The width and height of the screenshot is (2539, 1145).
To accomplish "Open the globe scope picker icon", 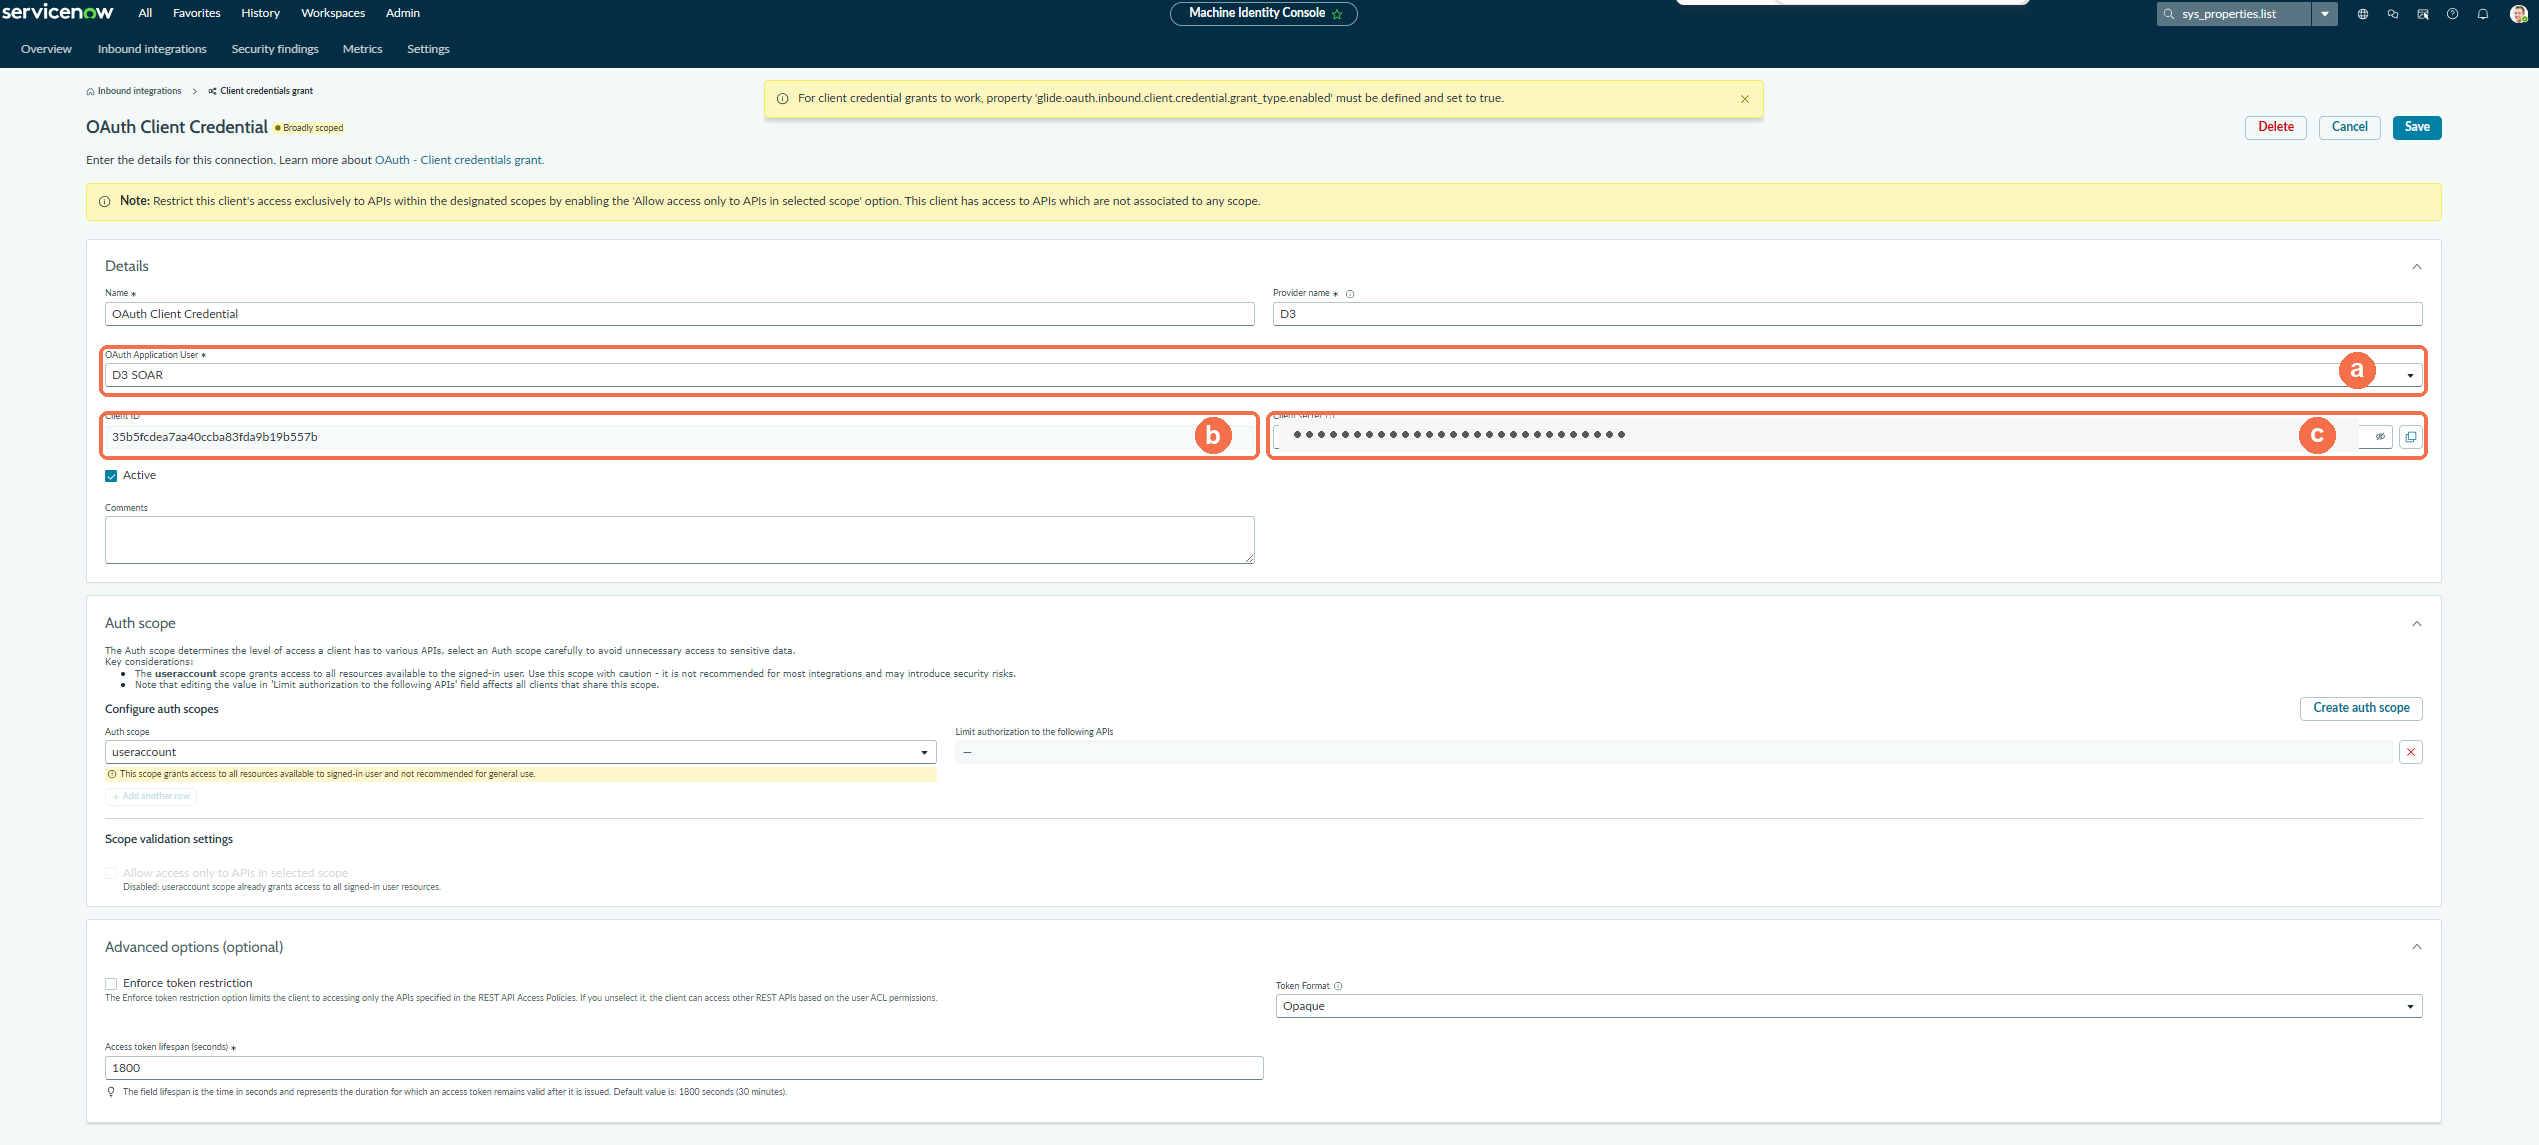I will tap(2363, 14).
